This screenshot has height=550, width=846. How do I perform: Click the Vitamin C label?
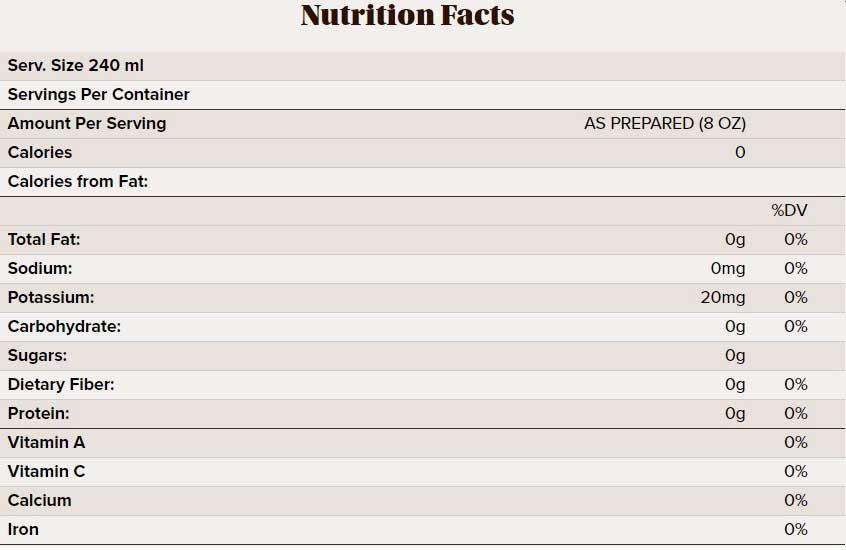(46, 472)
